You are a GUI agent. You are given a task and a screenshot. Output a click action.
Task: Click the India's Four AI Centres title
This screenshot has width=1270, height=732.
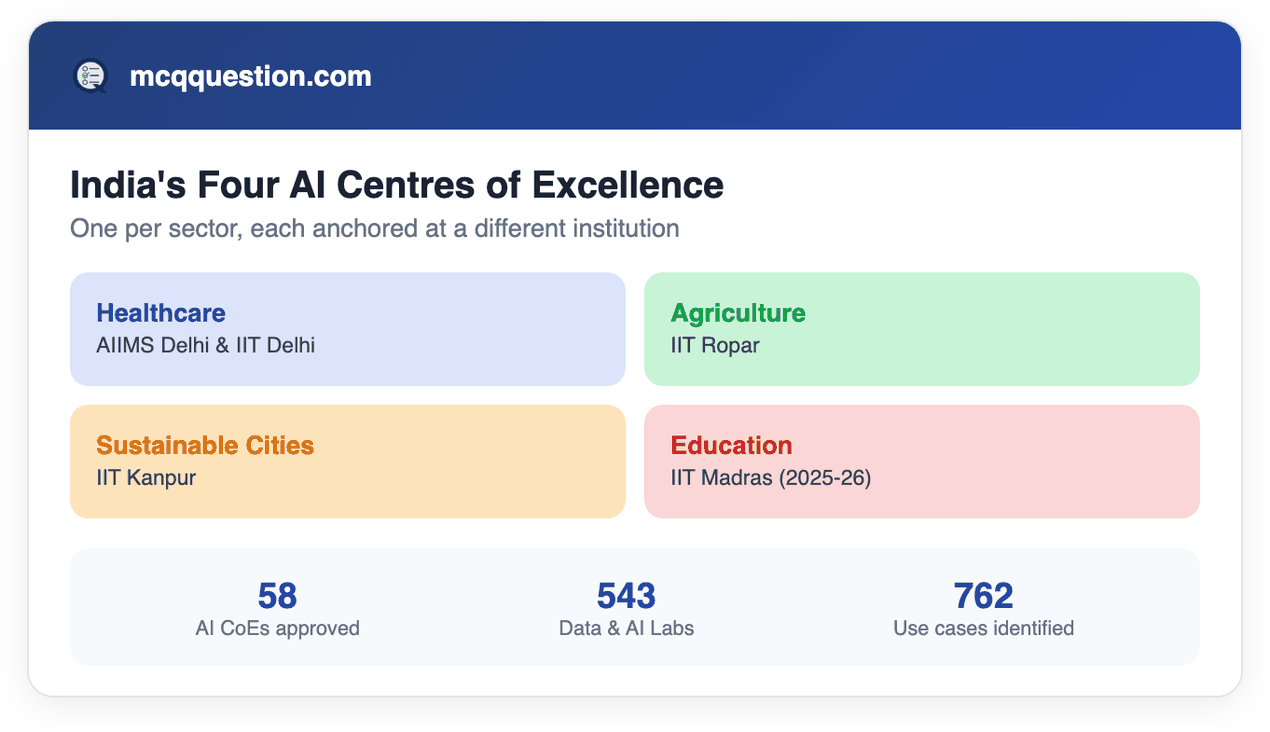coord(397,185)
